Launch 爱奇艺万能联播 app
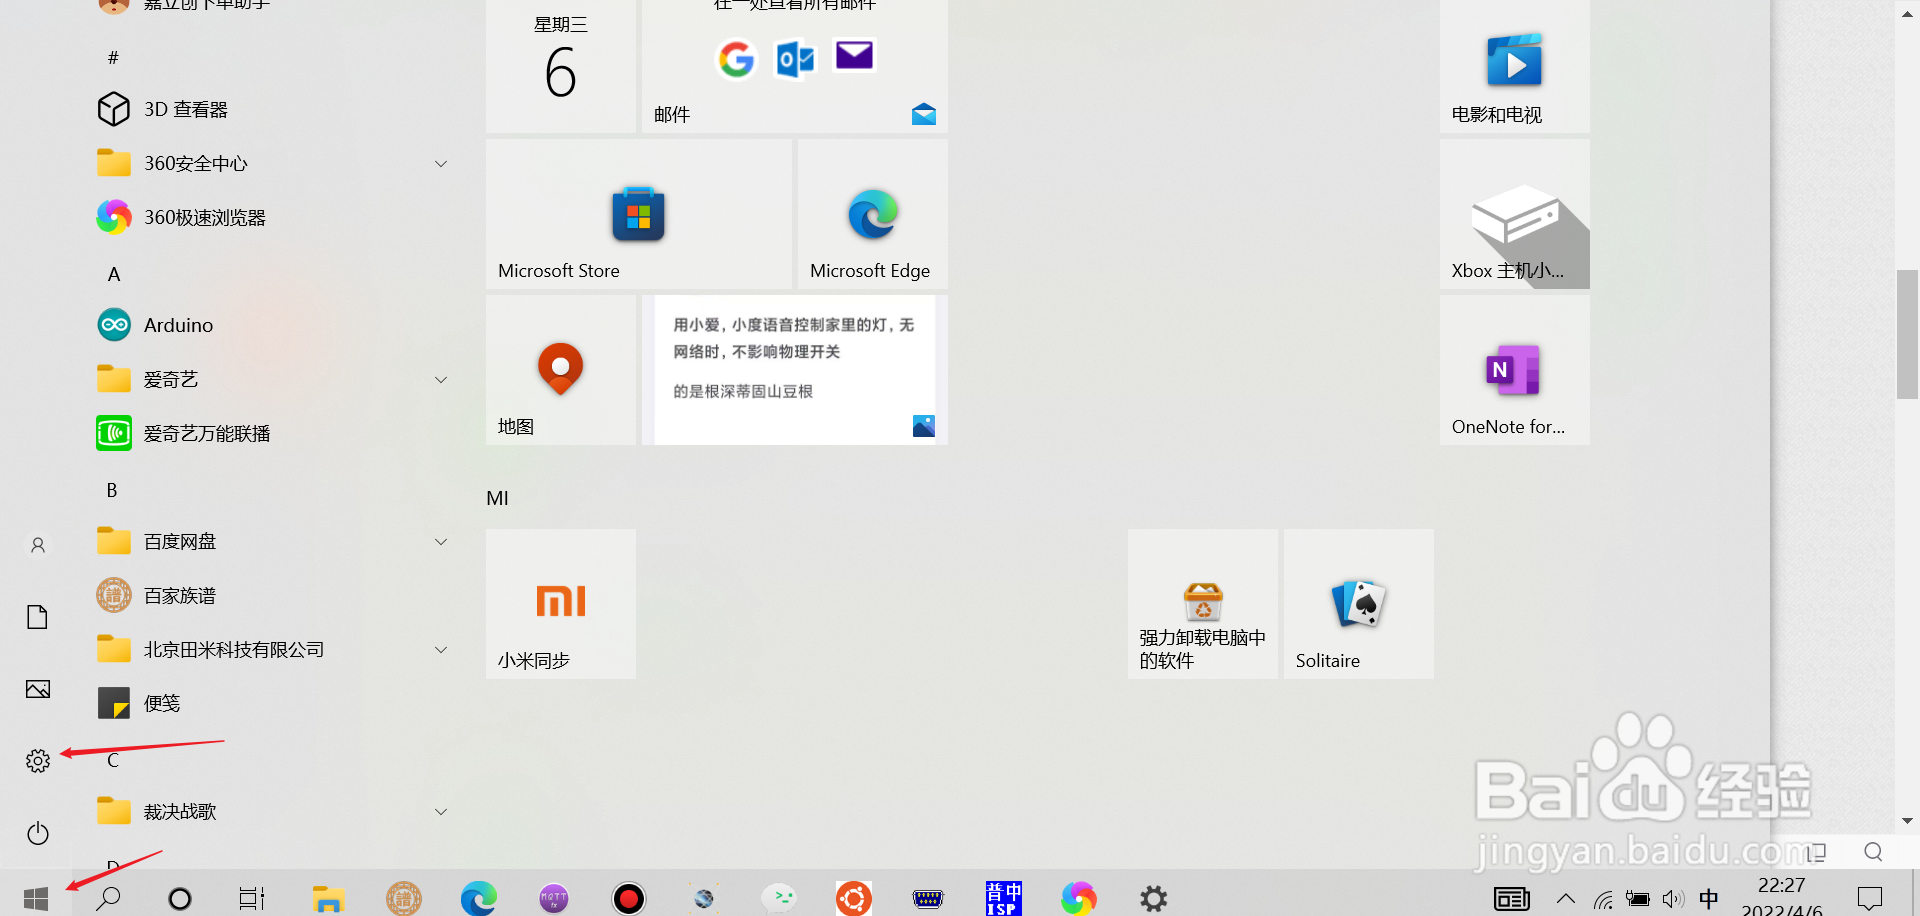This screenshot has height=916, width=1920. click(270, 433)
